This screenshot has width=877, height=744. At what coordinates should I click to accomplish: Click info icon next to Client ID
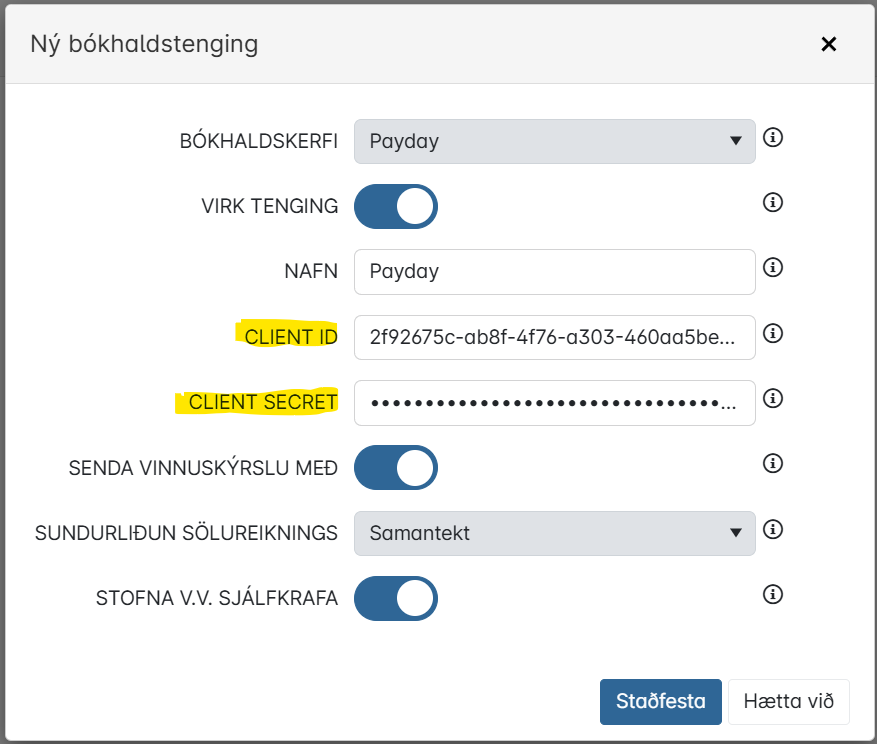[x=772, y=333]
